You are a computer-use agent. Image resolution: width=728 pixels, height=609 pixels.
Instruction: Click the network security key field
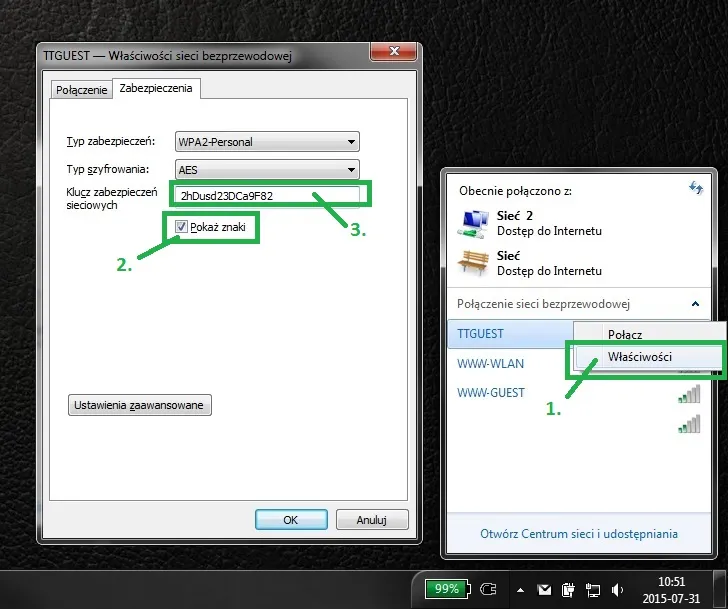(267, 195)
